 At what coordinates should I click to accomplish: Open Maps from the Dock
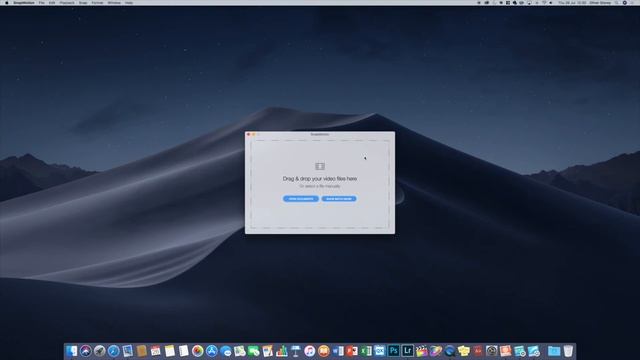[x=240, y=351]
